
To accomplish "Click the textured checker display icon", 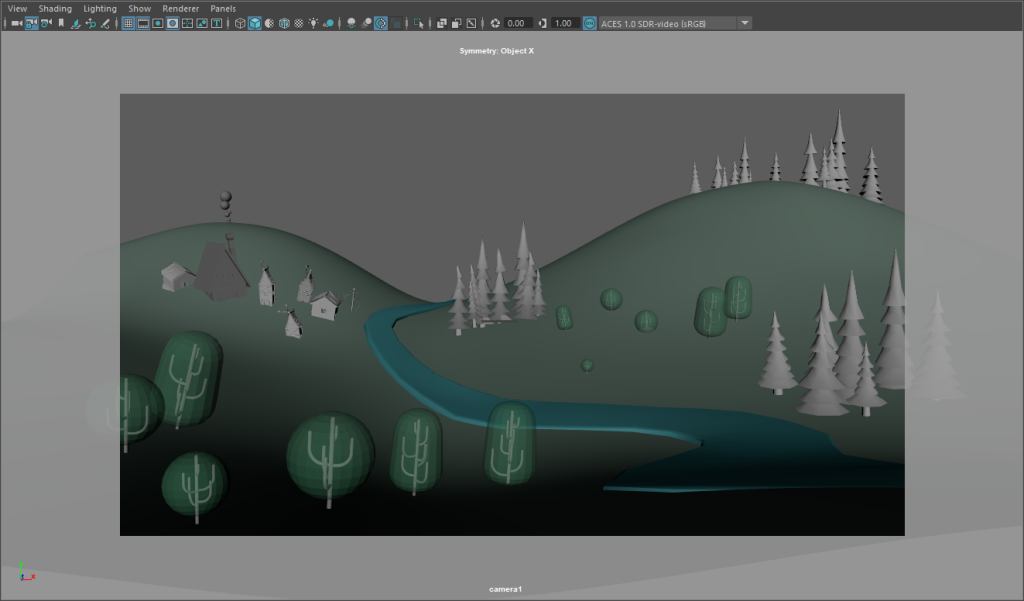I will point(298,24).
